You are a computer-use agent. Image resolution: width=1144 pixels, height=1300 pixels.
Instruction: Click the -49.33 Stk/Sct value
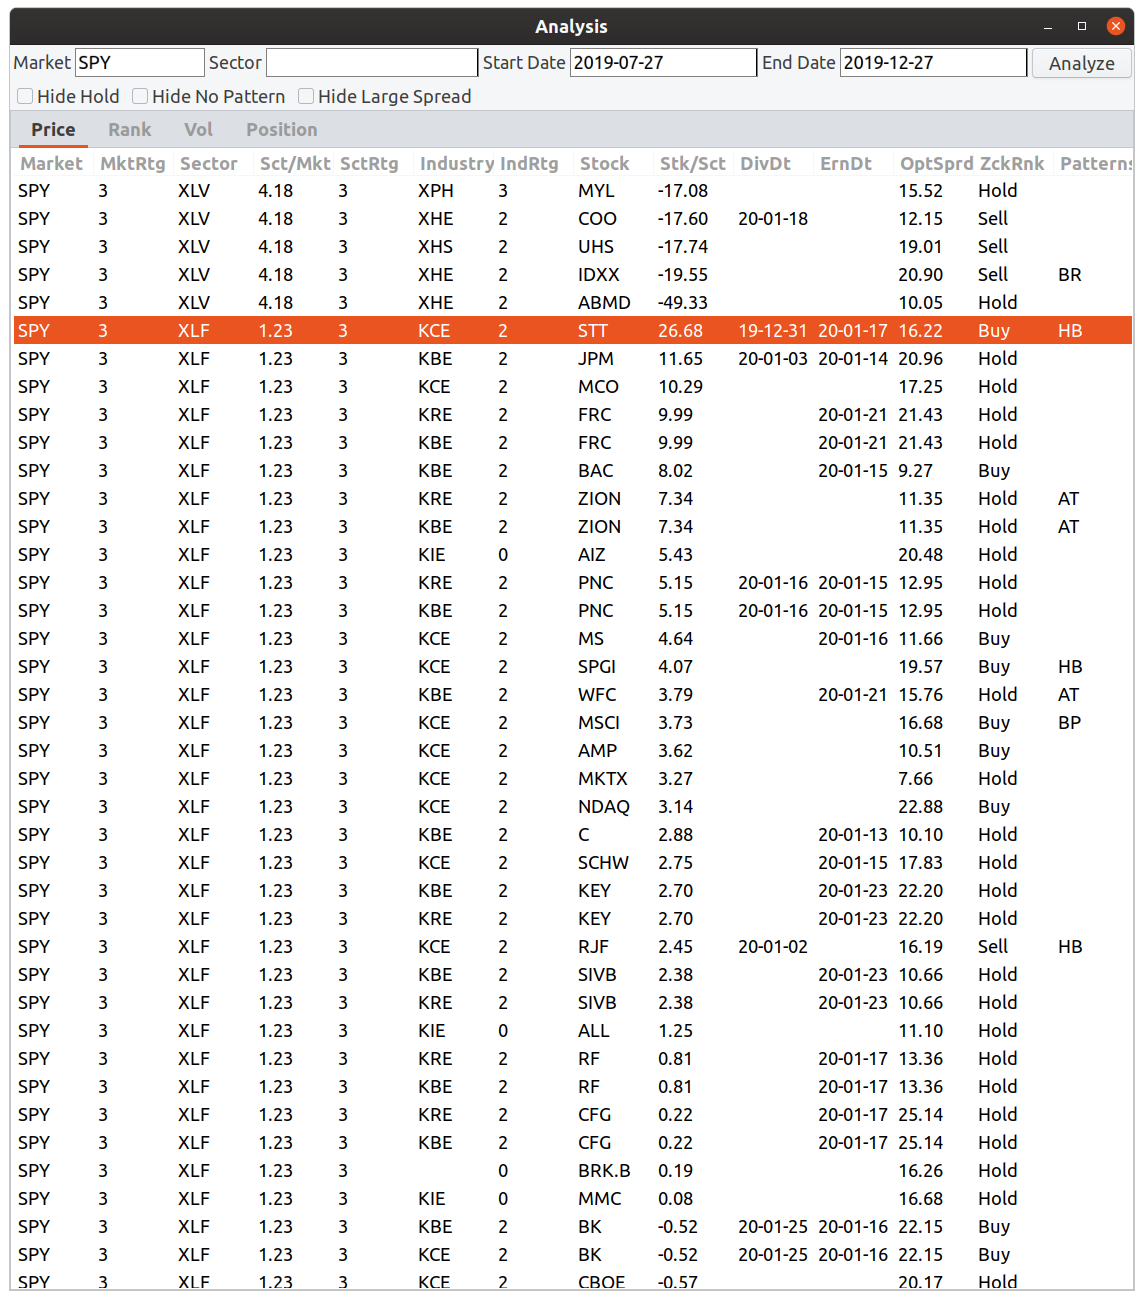683,302
